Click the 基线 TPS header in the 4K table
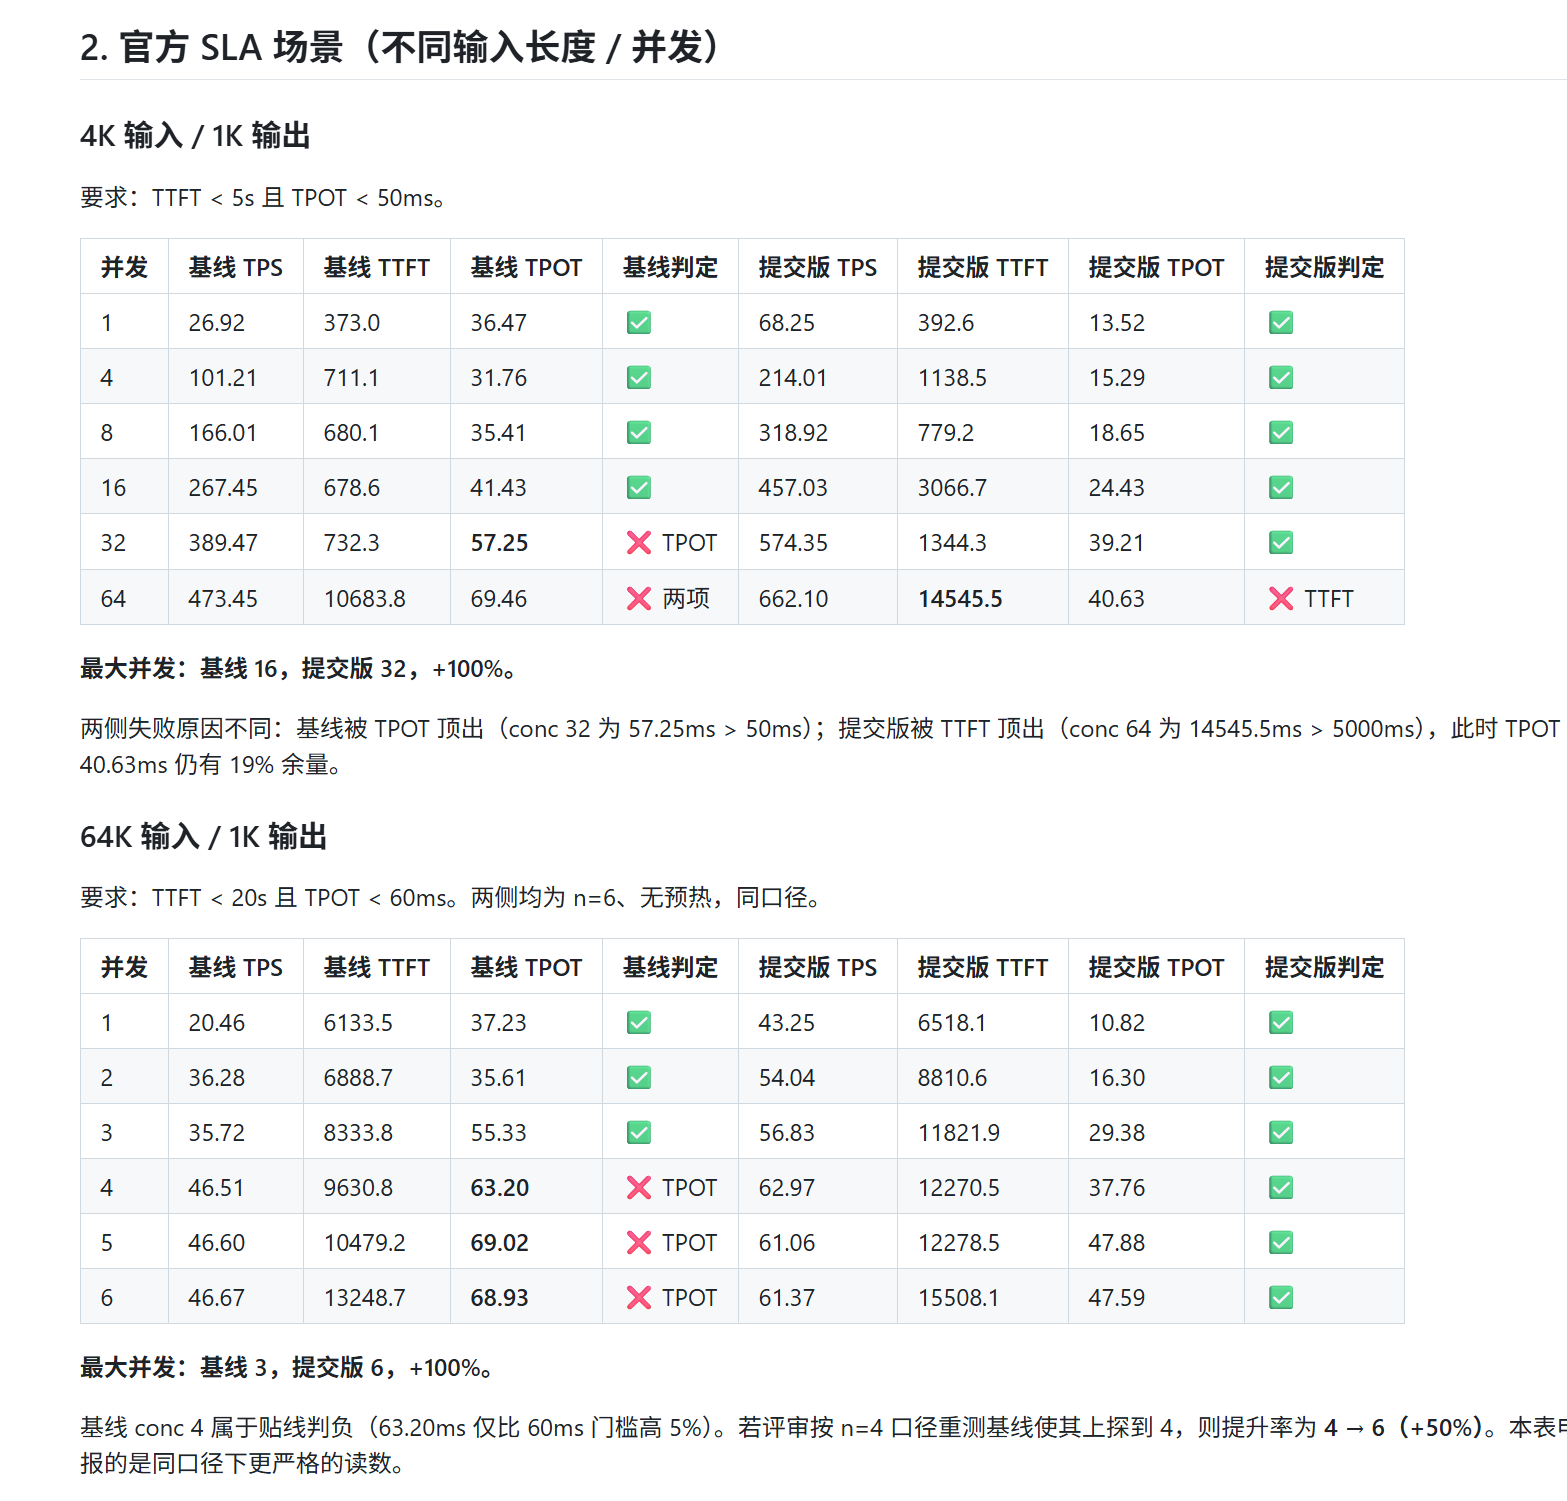Image resolution: width=1567 pixels, height=1501 pixels. pos(236,267)
